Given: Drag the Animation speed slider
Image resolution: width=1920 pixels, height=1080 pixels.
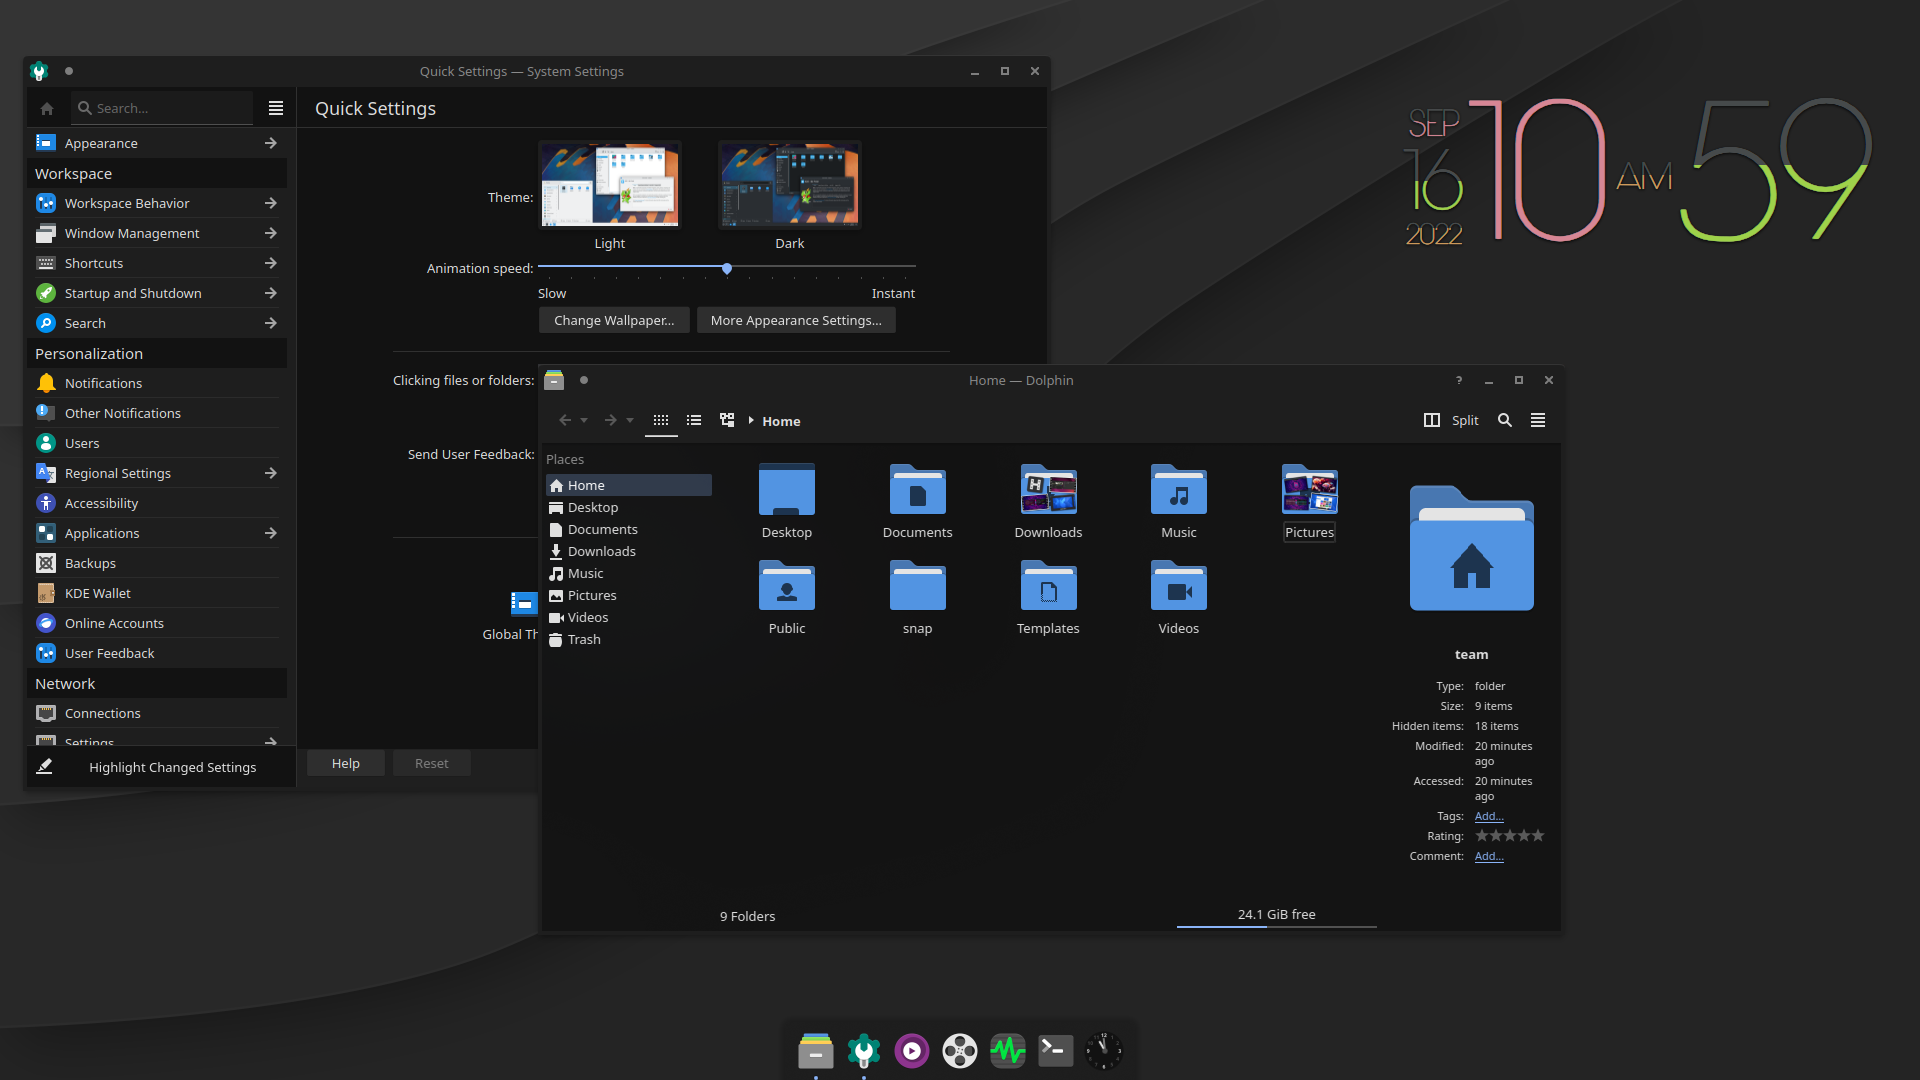Looking at the screenshot, I should 725,268.
